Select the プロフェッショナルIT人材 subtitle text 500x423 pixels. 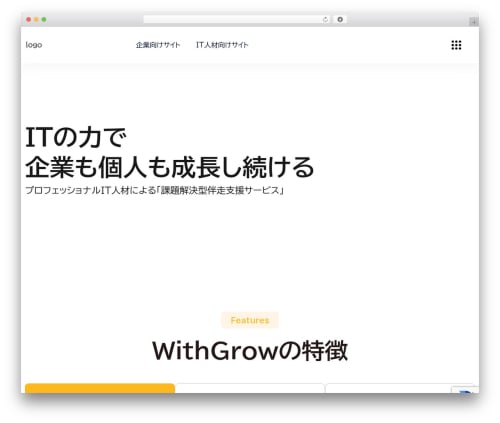(155, 190)
